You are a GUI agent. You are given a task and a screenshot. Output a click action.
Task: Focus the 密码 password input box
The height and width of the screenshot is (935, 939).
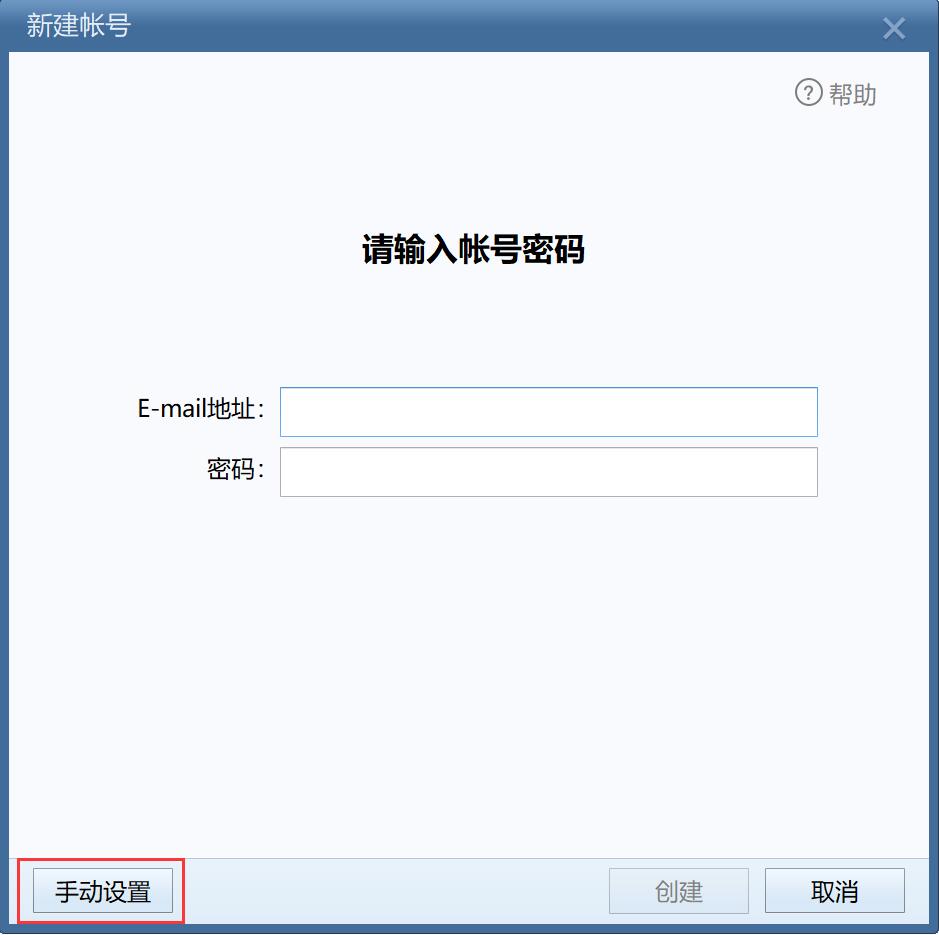click(549, 472)
